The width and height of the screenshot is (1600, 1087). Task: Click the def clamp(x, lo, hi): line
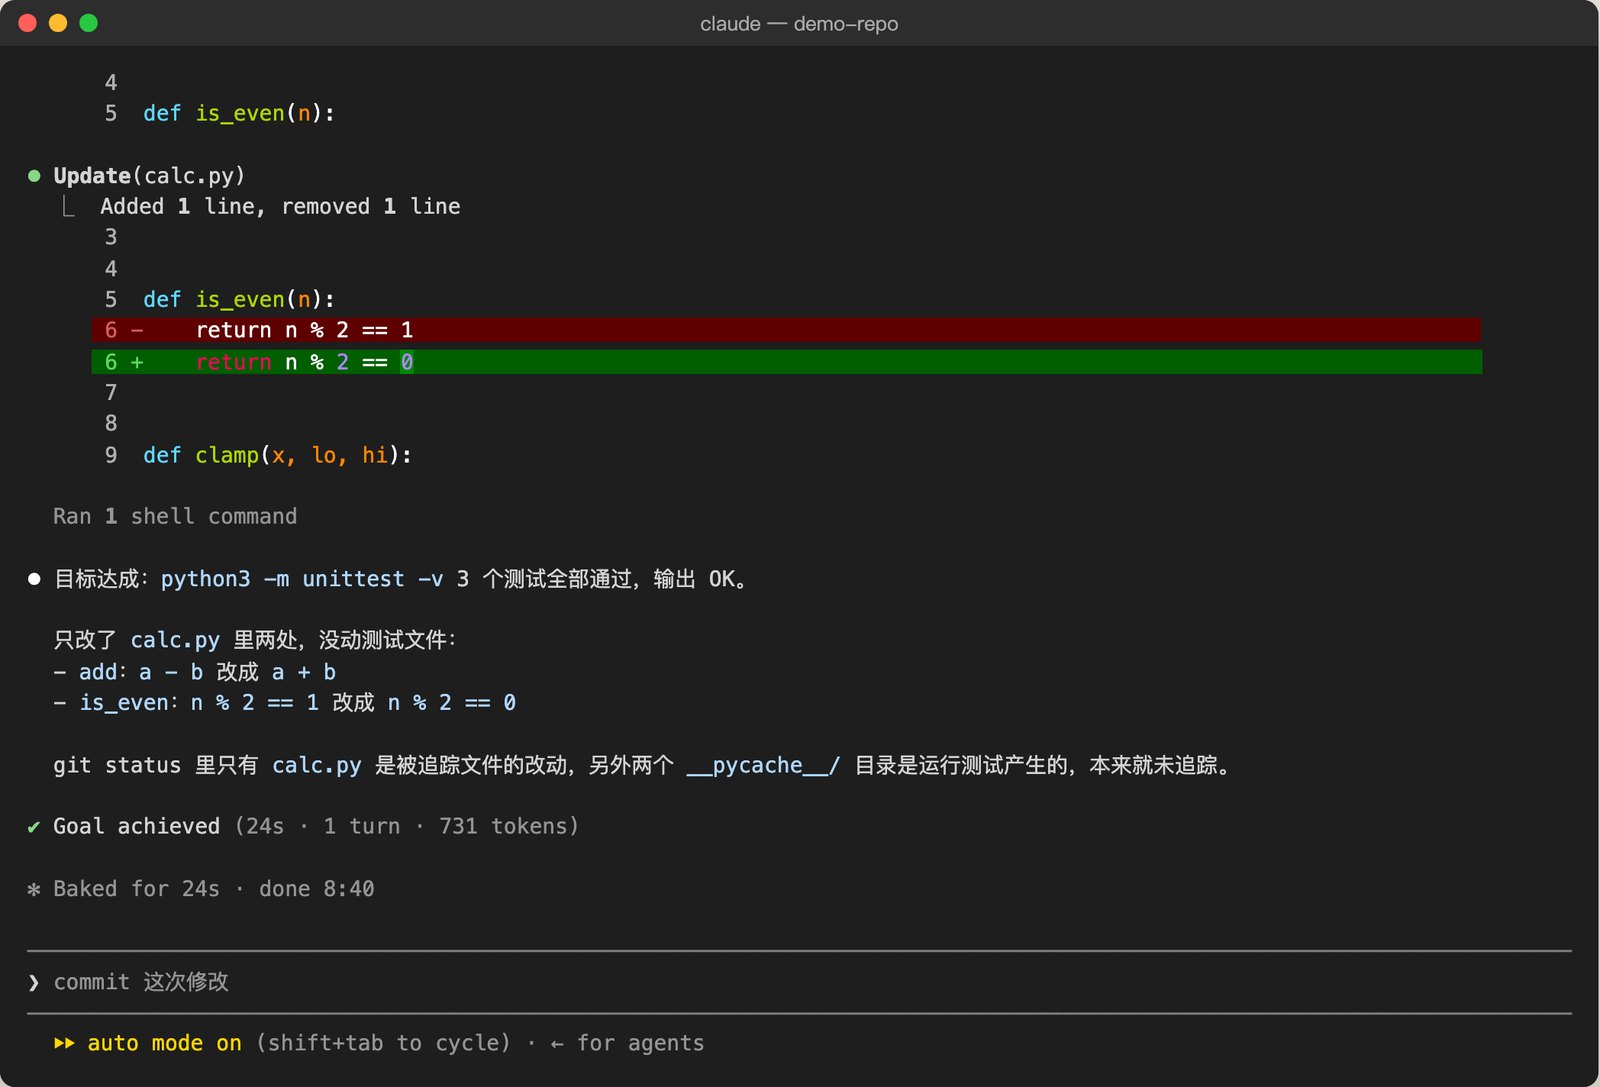click(x=277, y=455)
